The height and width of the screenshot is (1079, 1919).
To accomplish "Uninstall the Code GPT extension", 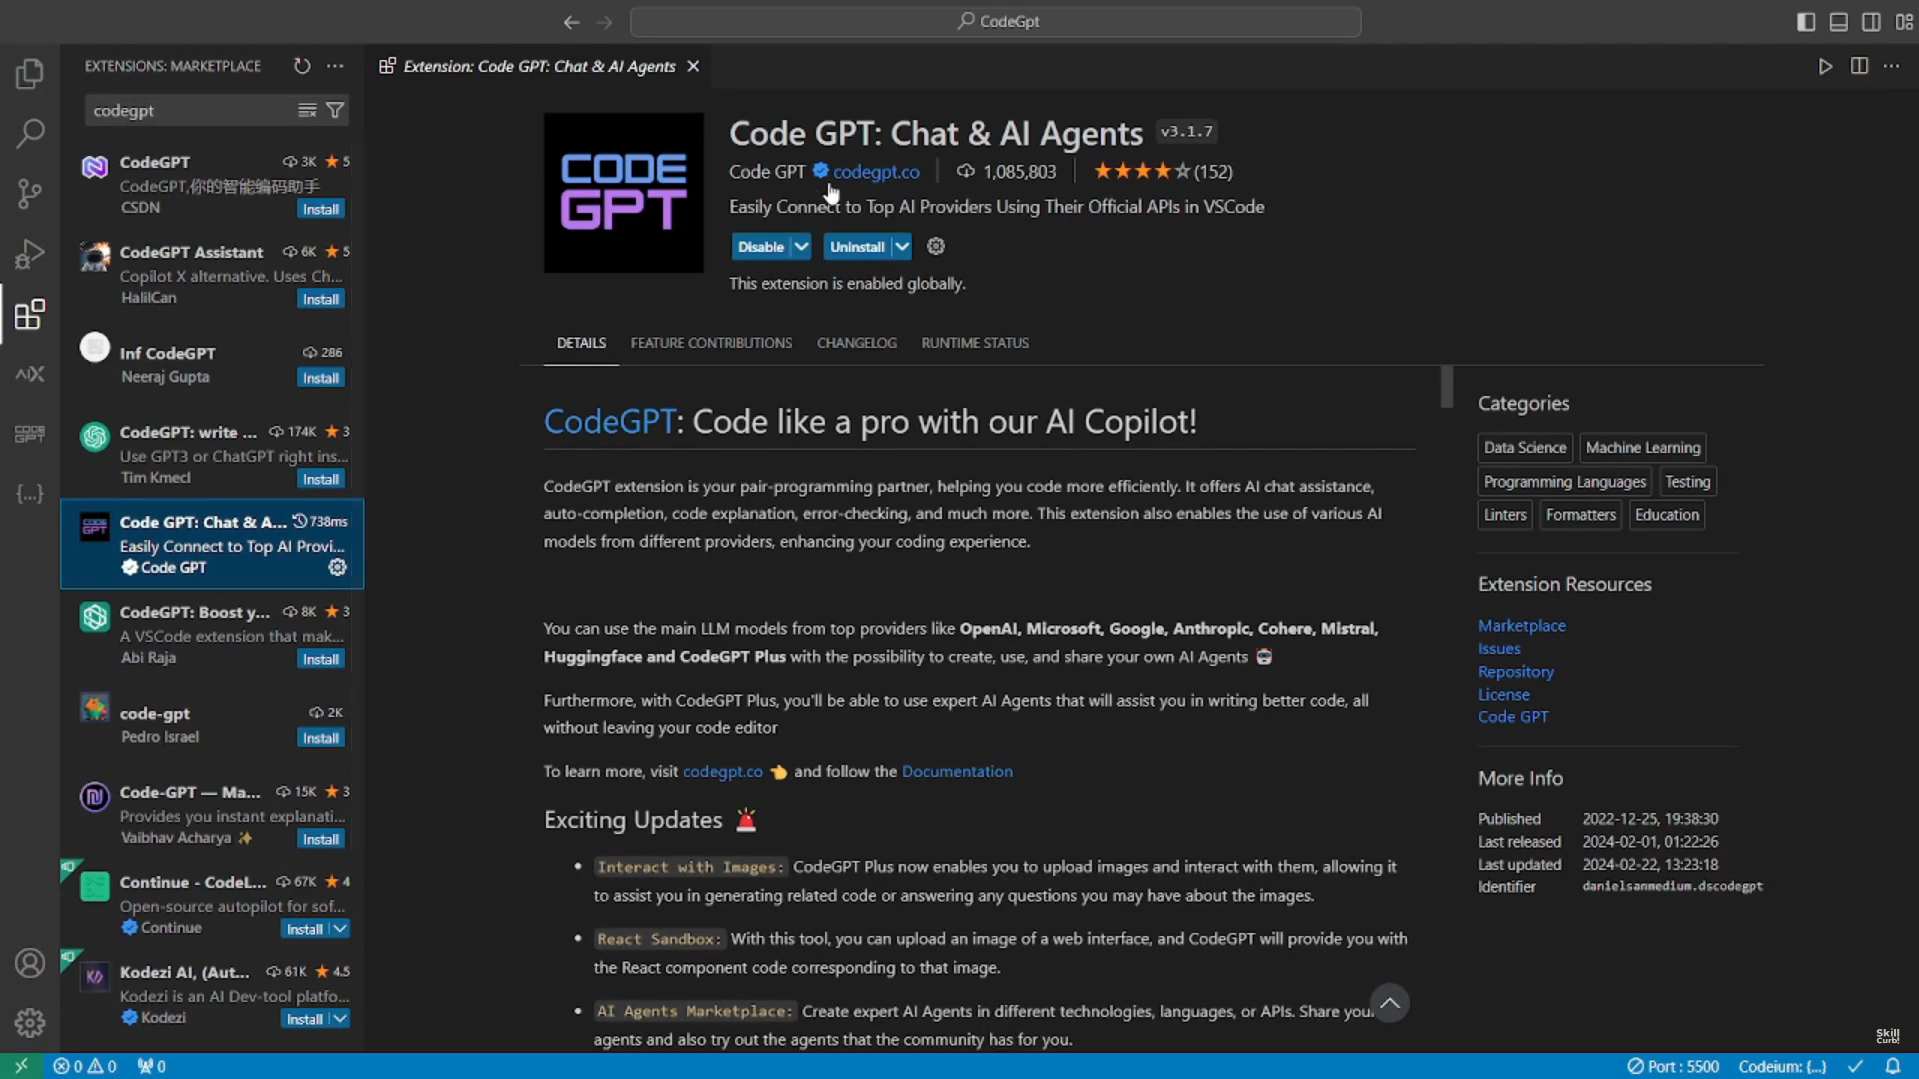I will point(857,246).
